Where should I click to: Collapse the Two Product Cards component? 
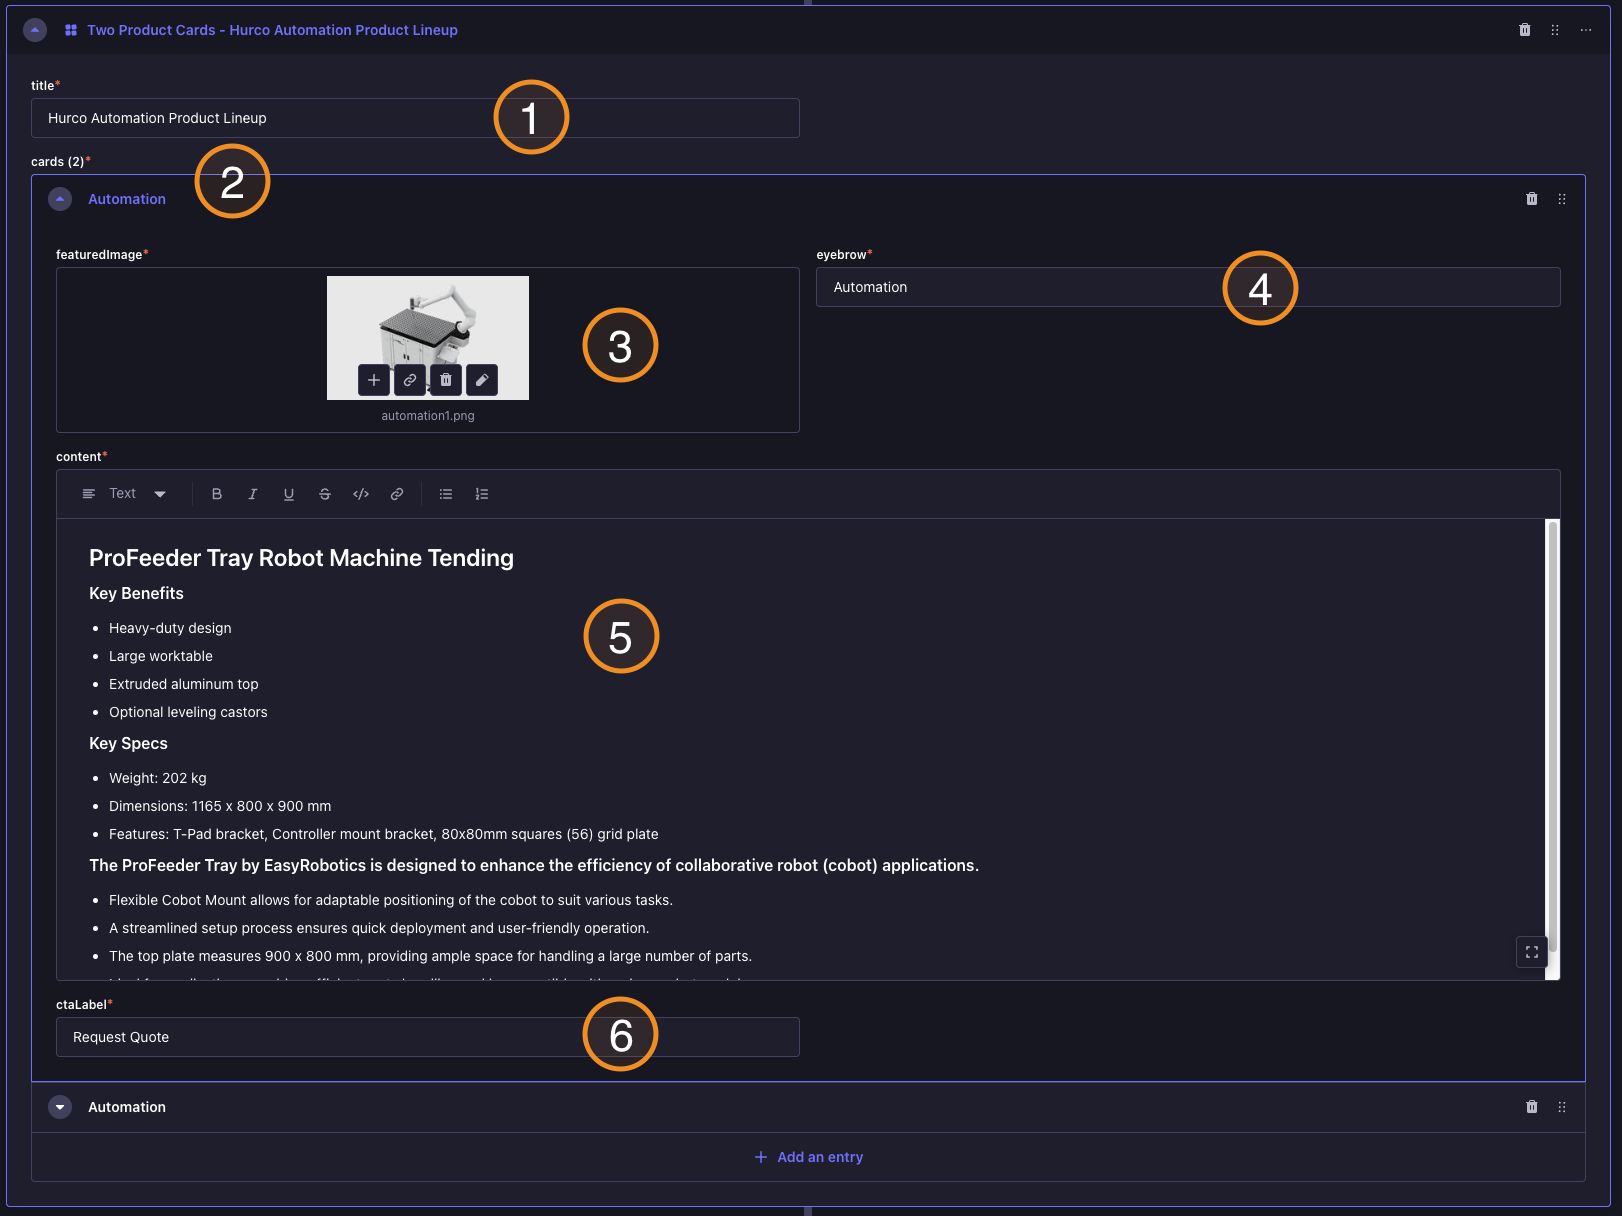tap(35, 30)
